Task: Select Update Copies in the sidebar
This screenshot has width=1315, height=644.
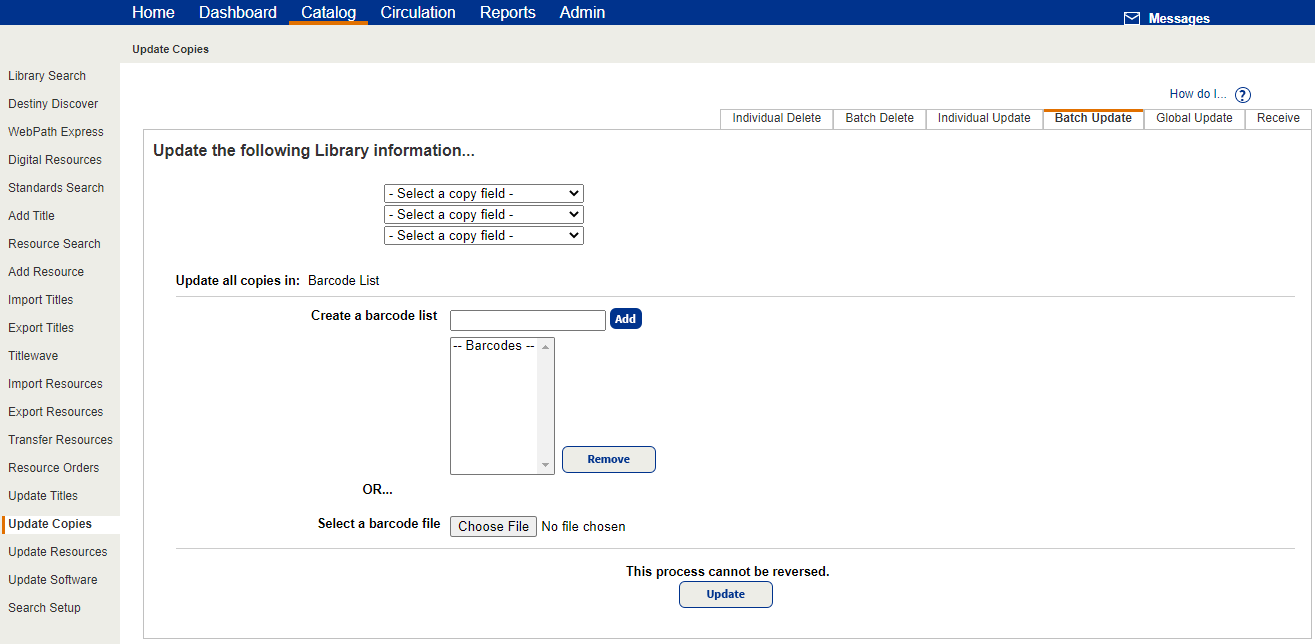Action: (x=50, y=524)
